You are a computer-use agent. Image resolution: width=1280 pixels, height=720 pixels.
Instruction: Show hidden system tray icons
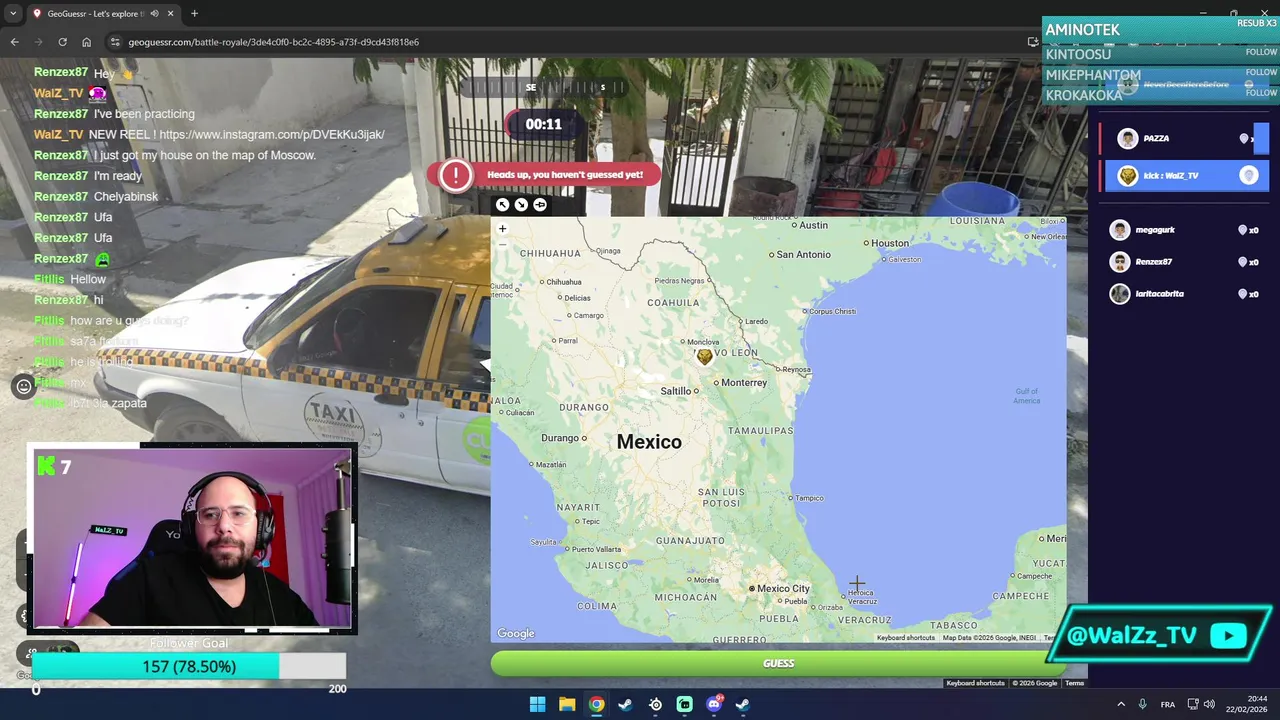[x=1120, y=704]
